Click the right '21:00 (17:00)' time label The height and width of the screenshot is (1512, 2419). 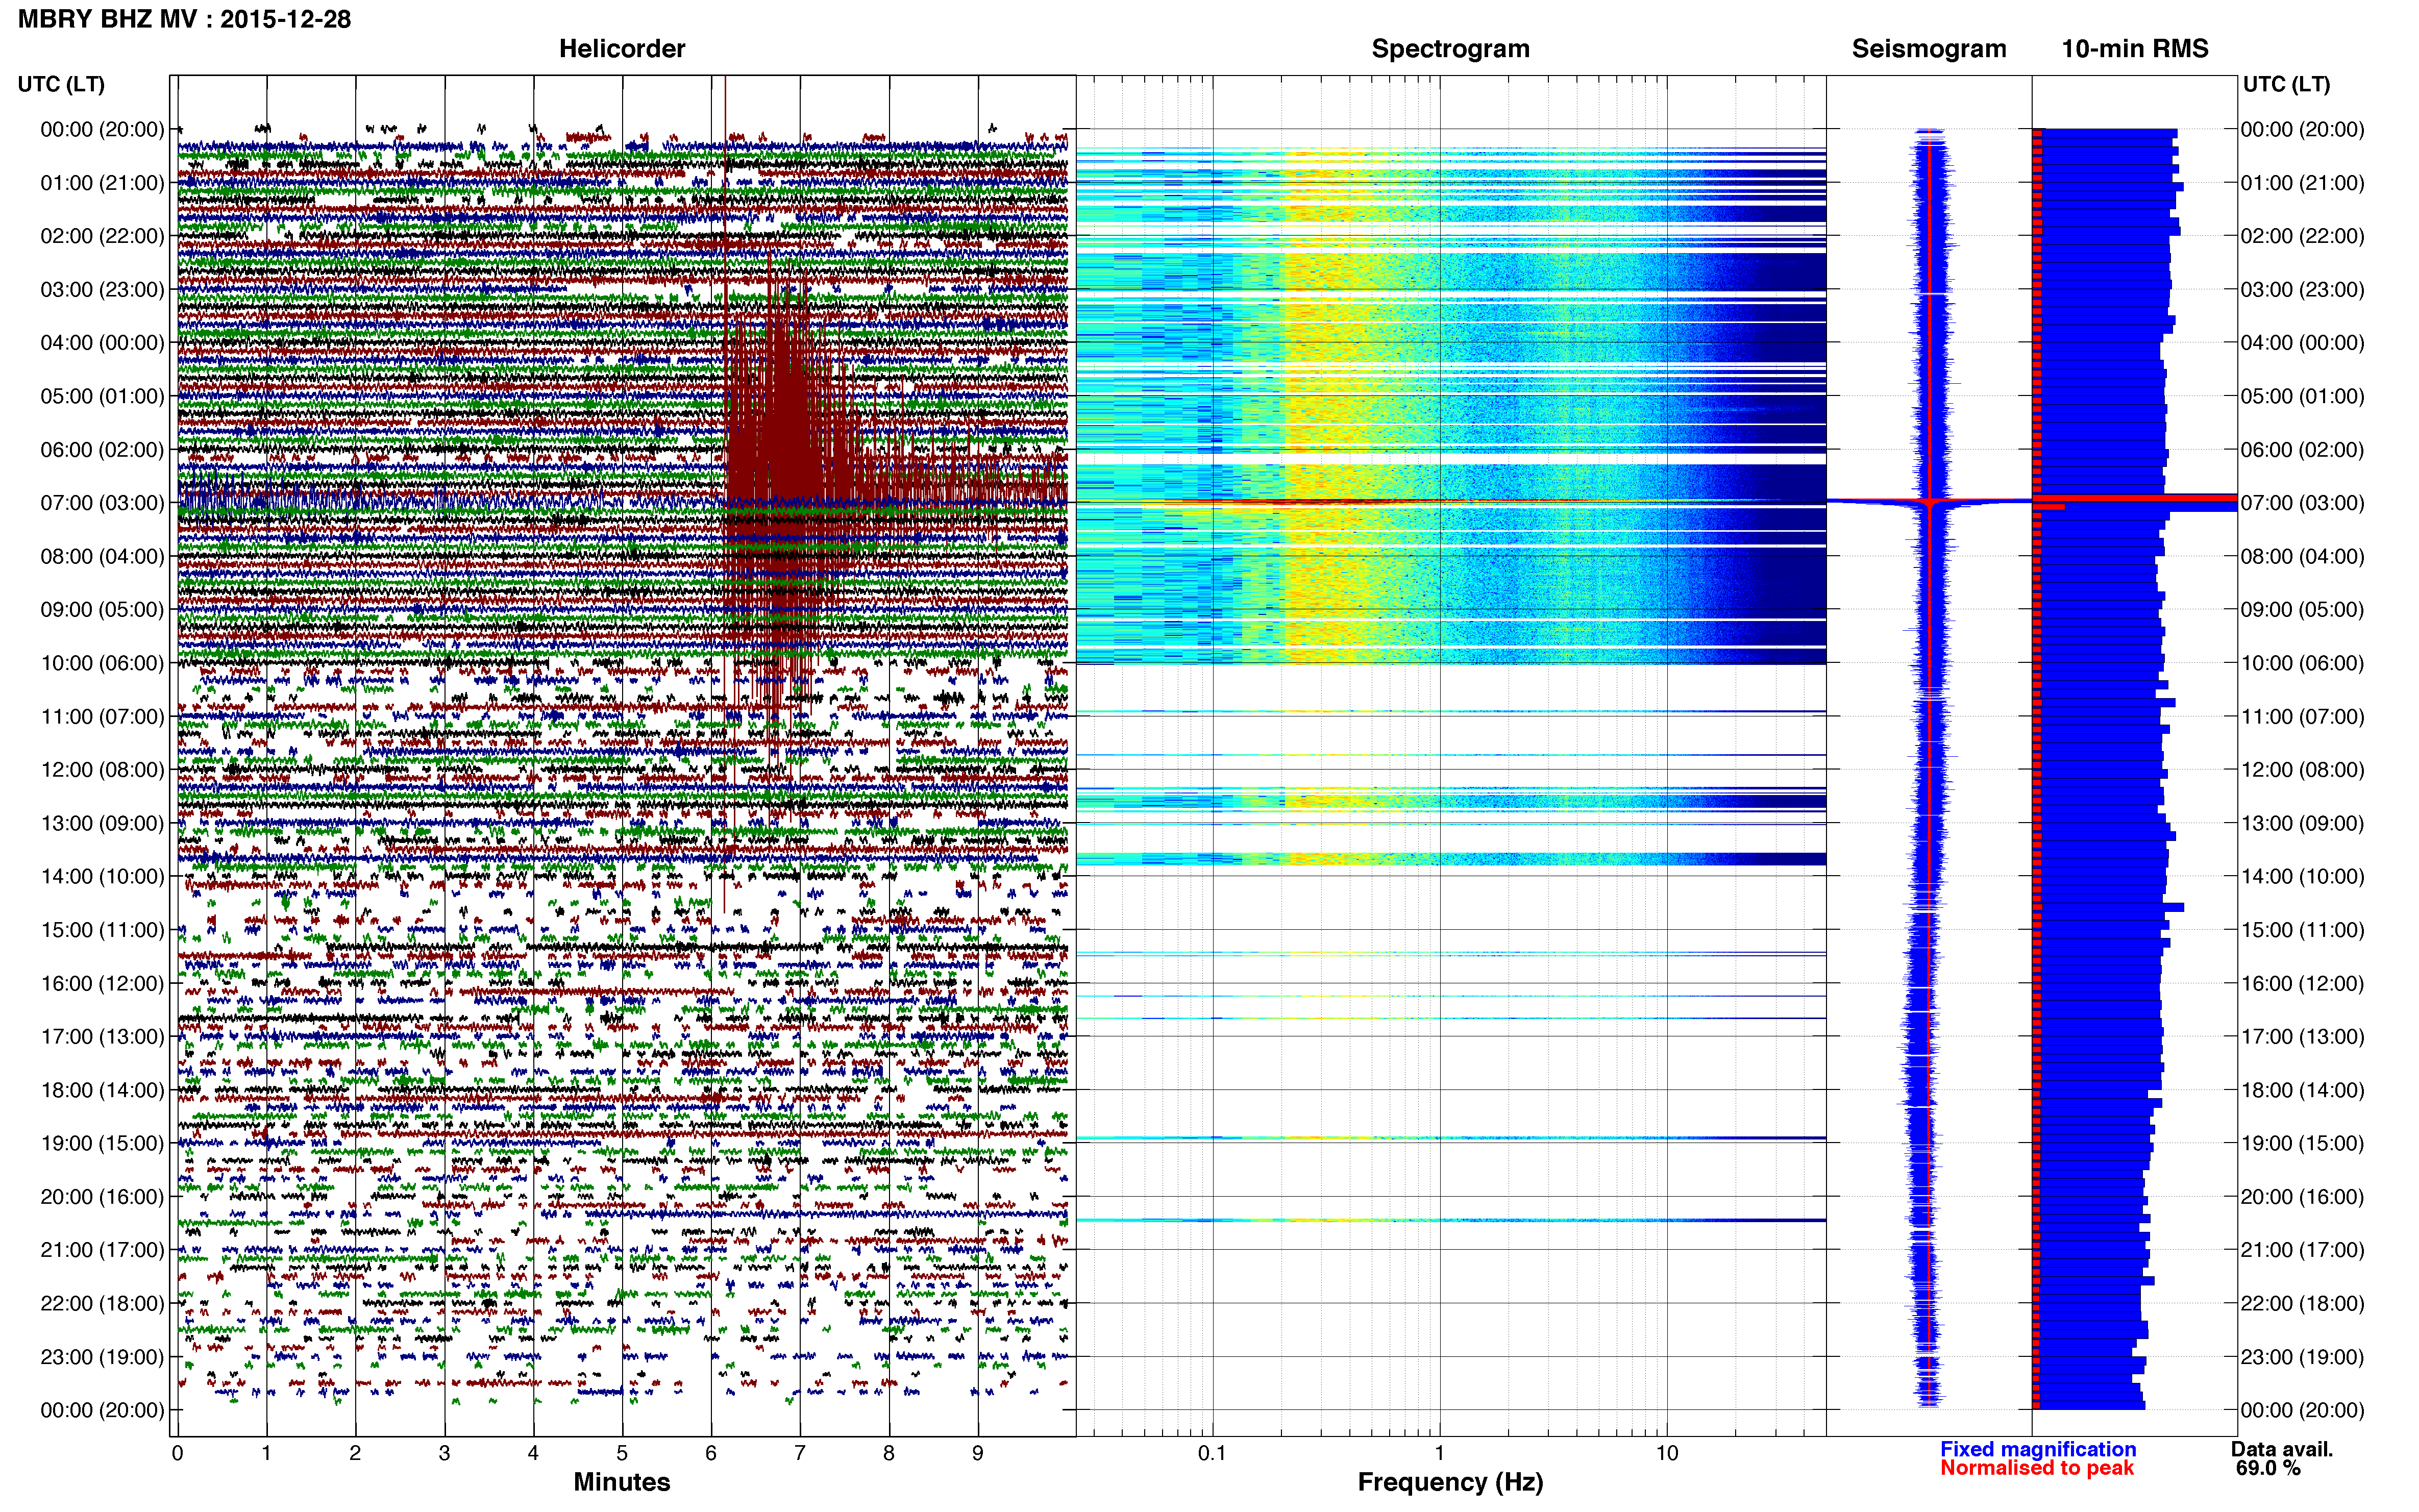pos(2302,1250)
